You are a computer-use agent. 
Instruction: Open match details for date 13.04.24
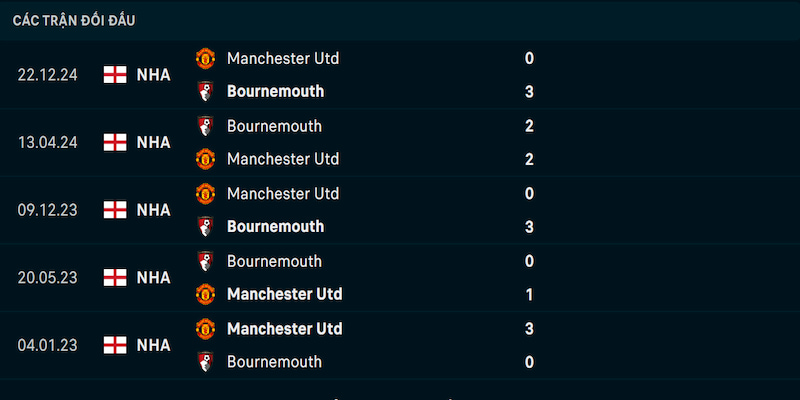(47, 142)
